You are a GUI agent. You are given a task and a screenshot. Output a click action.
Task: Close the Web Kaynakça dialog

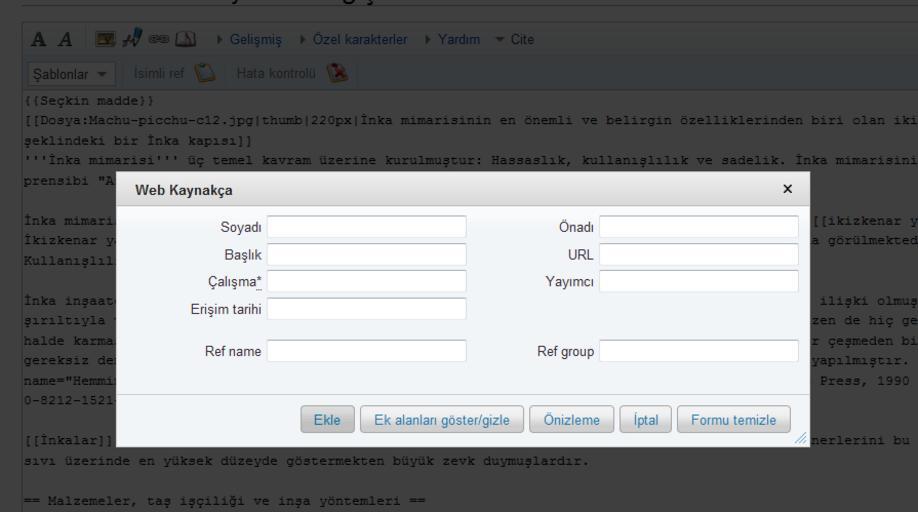coord(787,188)
